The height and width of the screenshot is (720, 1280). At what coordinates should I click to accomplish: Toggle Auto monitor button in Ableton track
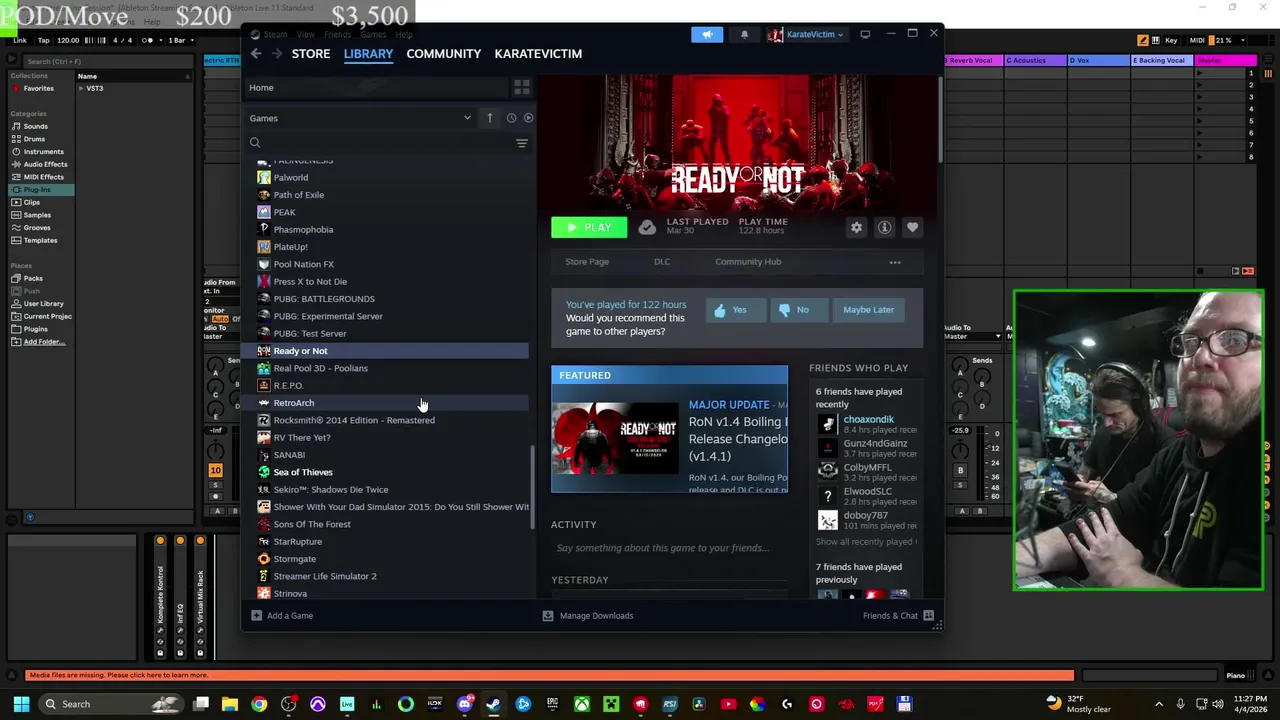[x=219, y=319]
